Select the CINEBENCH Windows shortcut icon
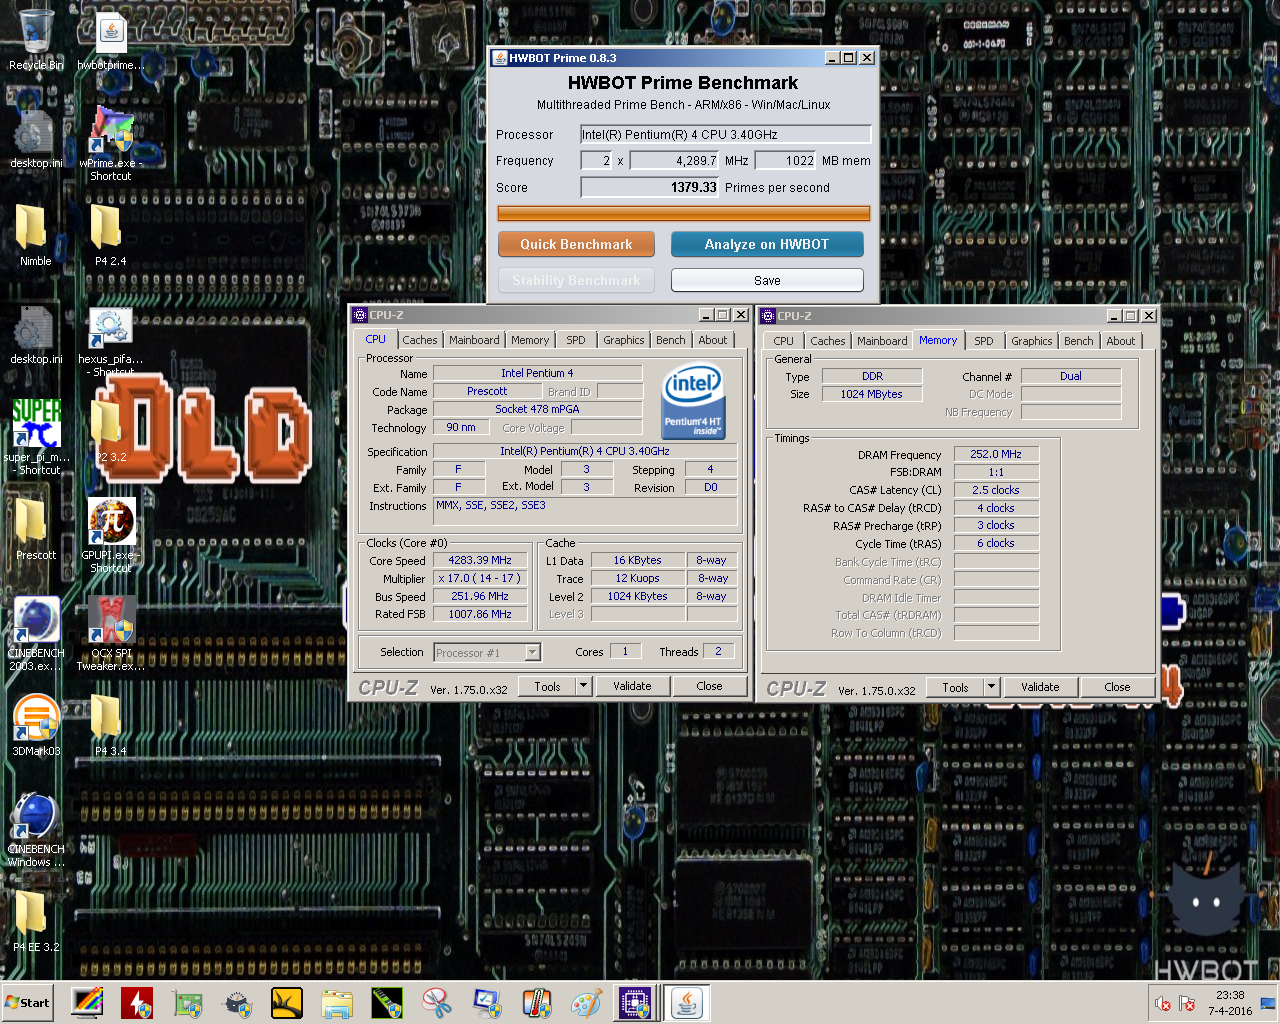The image size is (1280, 1024). click(36, 829)
